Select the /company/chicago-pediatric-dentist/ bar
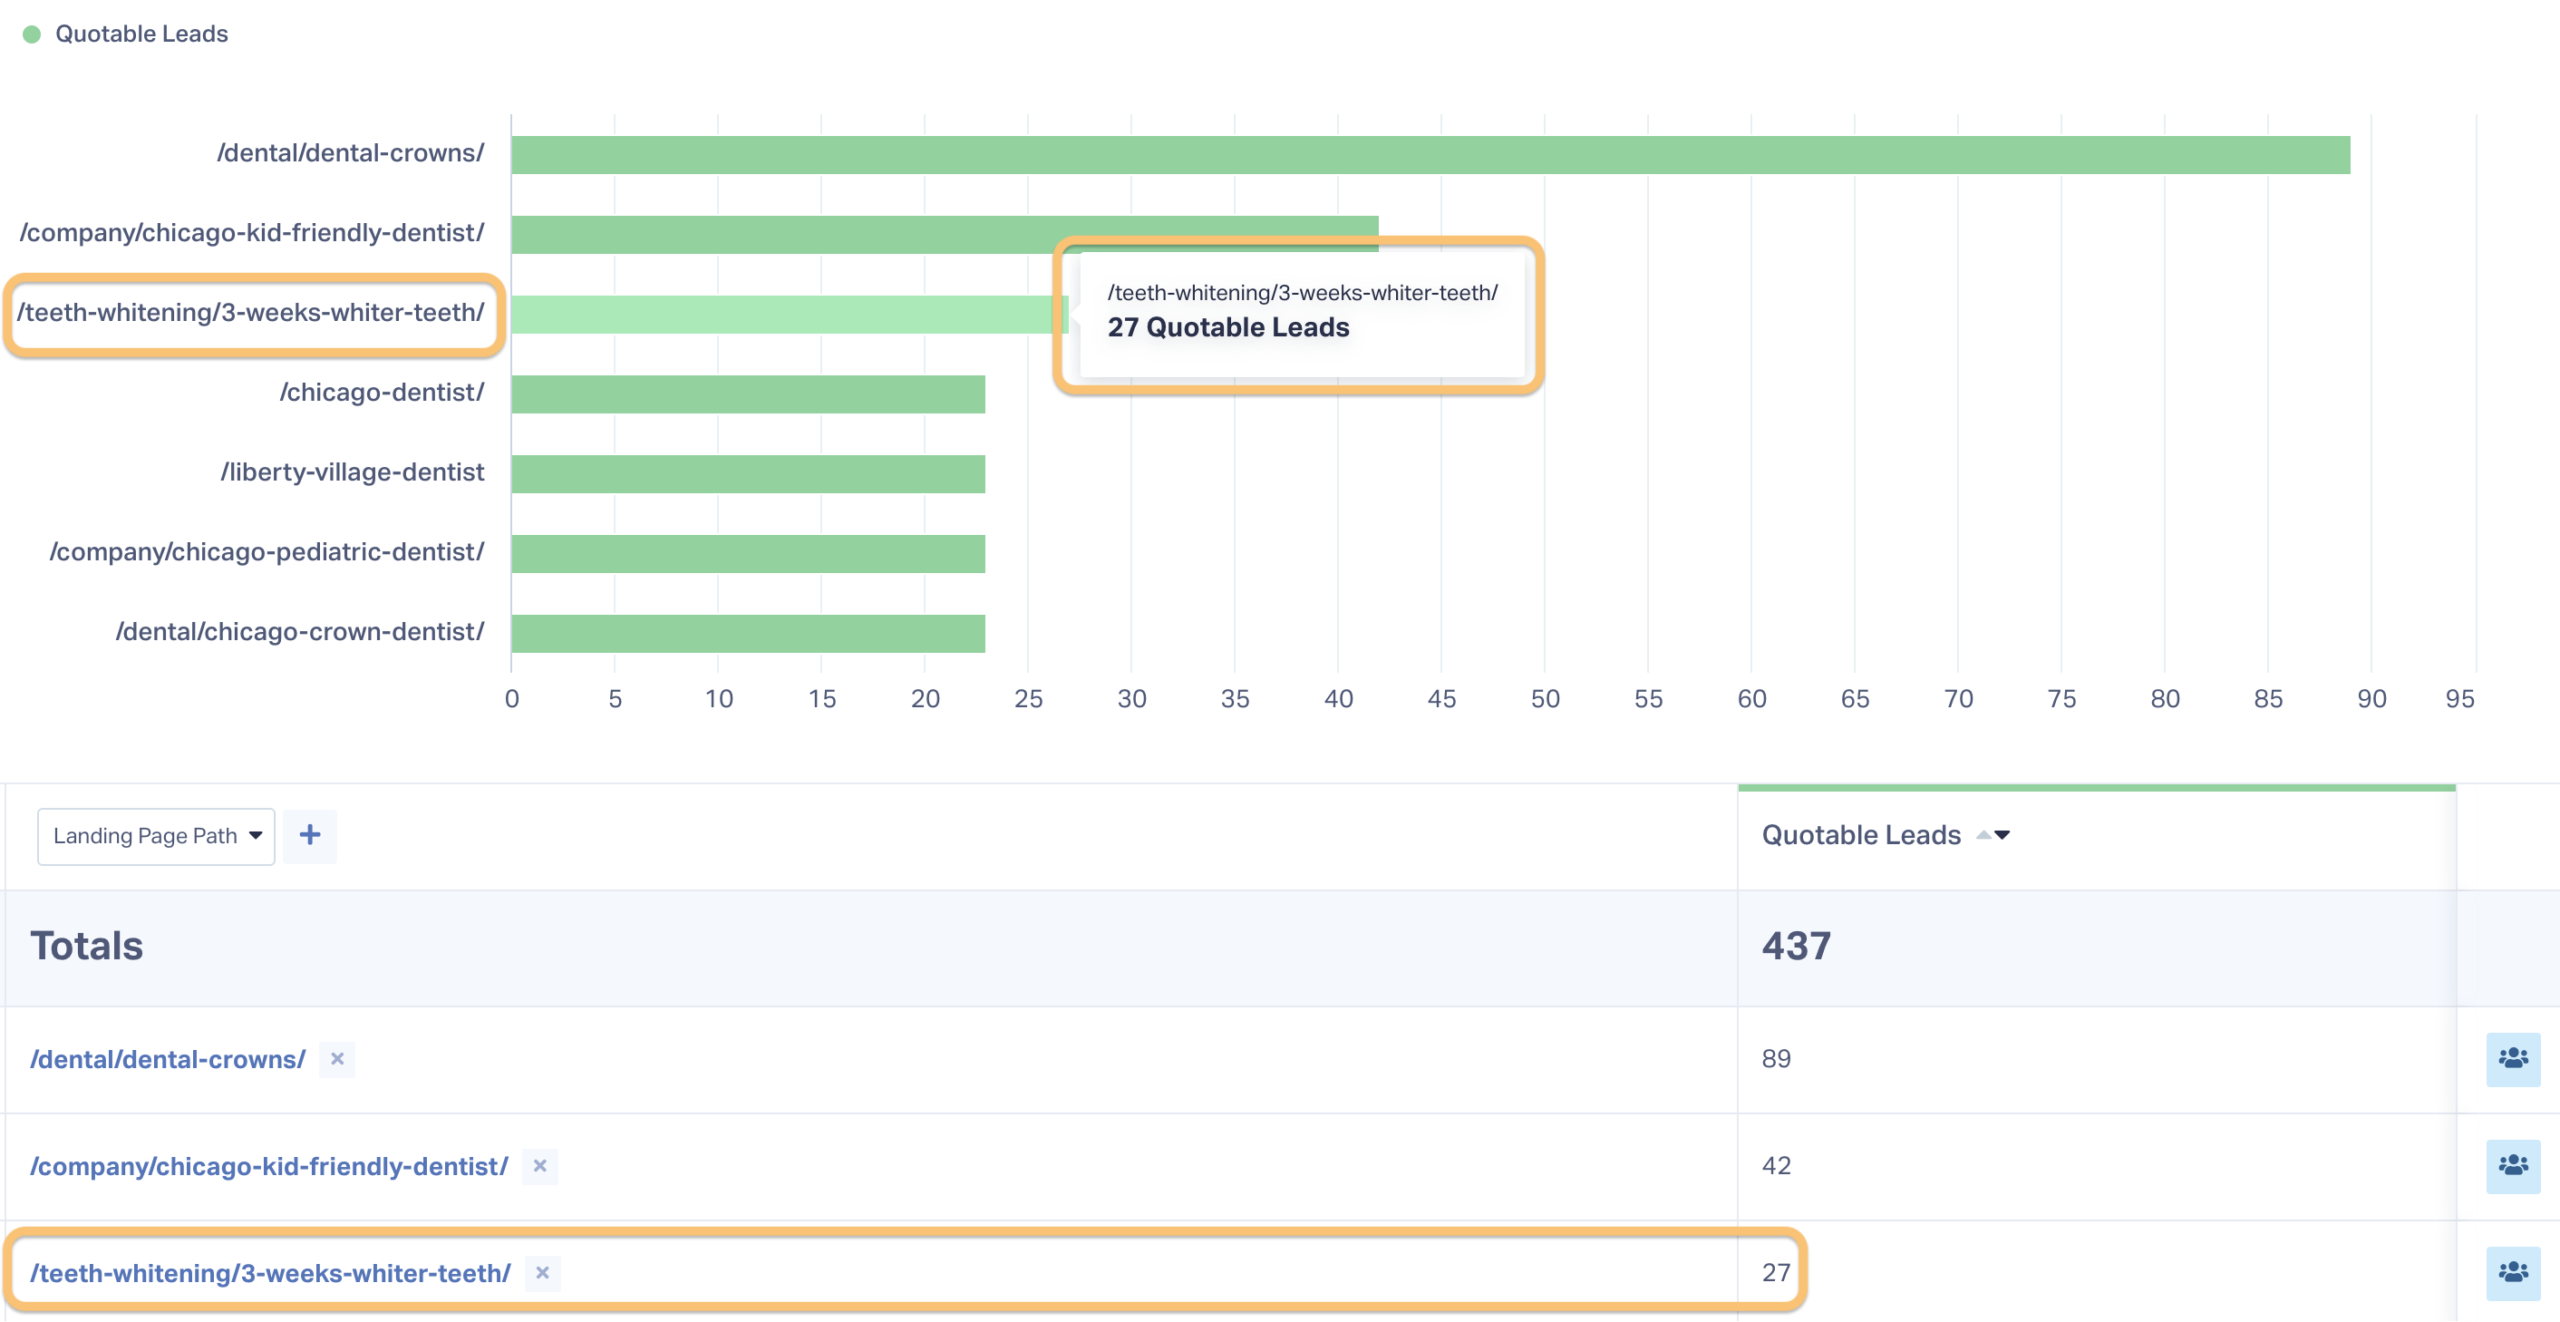The width and height of the screenshot is (2560, 1322). coord(748,554)
